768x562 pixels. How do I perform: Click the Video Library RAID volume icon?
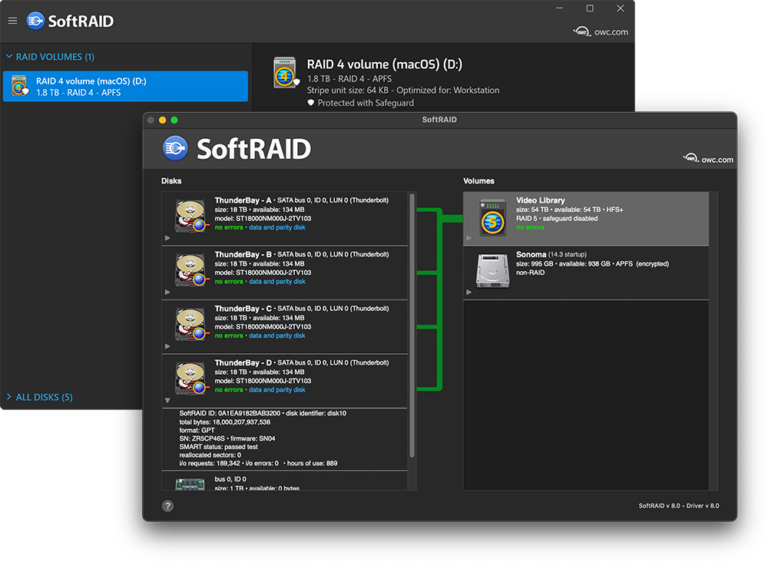[492, 218]
